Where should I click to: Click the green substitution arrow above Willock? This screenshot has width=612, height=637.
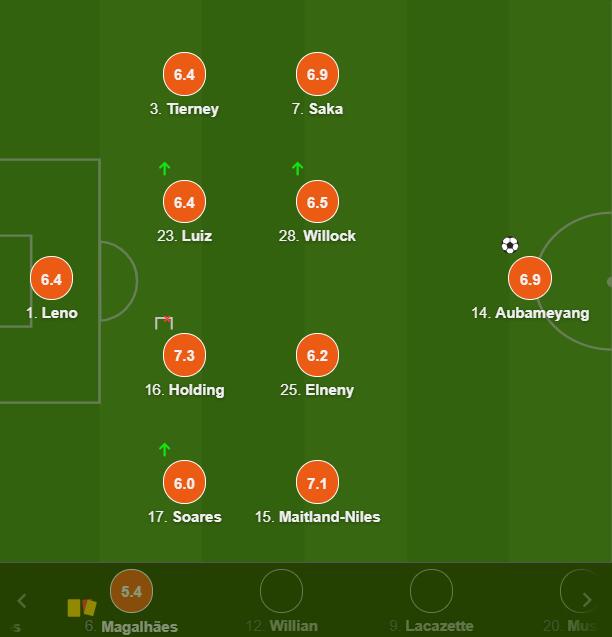click(x=297, y=168)
